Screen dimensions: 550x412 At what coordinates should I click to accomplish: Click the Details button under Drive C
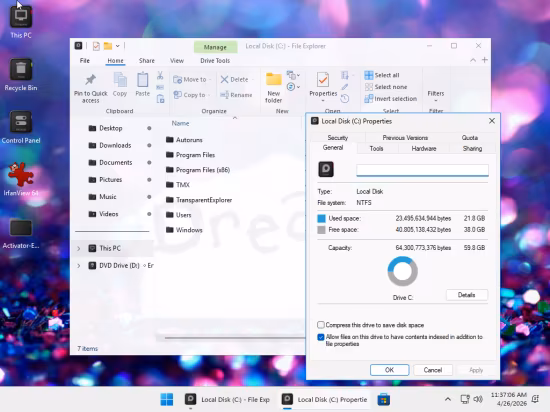tap(467, 295)
